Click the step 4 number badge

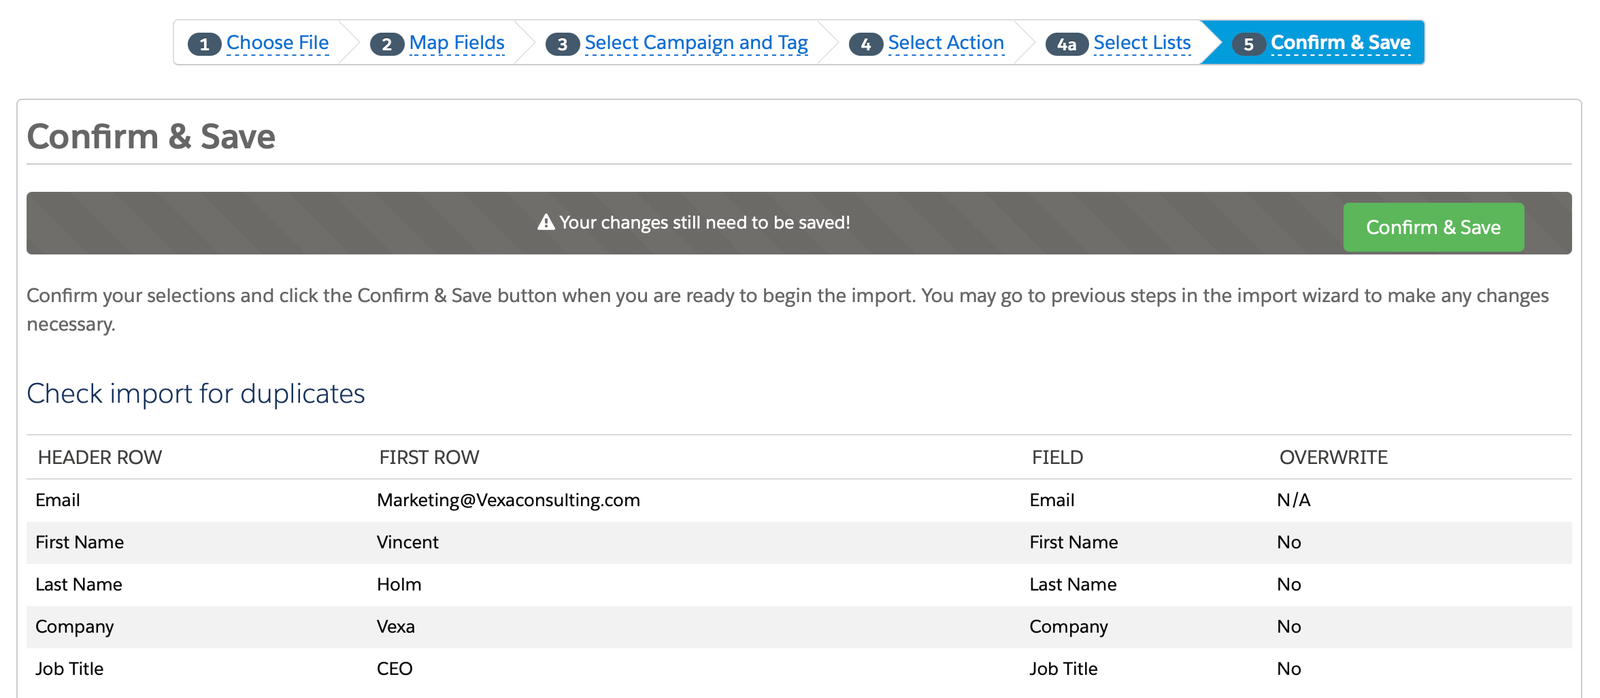pyautogui.click(x=865, y=44)
